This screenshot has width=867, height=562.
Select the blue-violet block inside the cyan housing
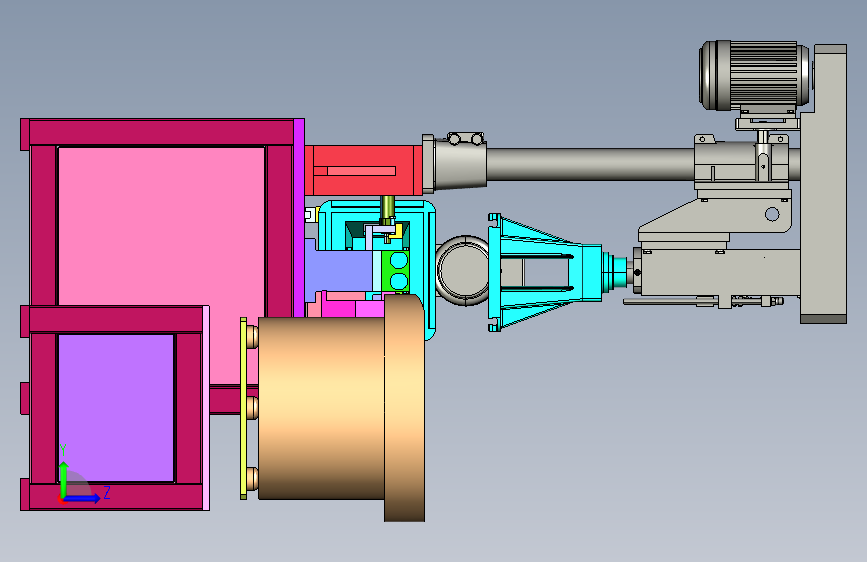[x=338, y=271]
